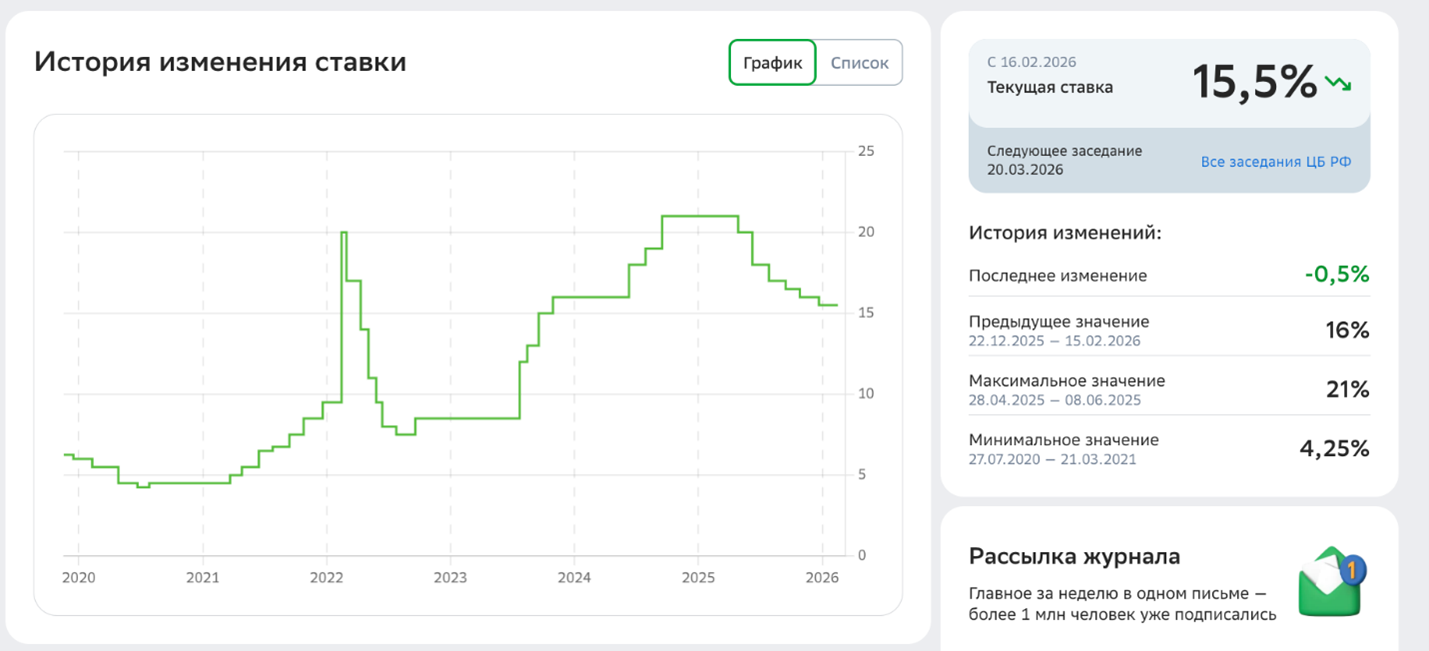1429x651 pixels.
Task: Select the Предыдущее значение row
Action: [x=1168, y=331]
